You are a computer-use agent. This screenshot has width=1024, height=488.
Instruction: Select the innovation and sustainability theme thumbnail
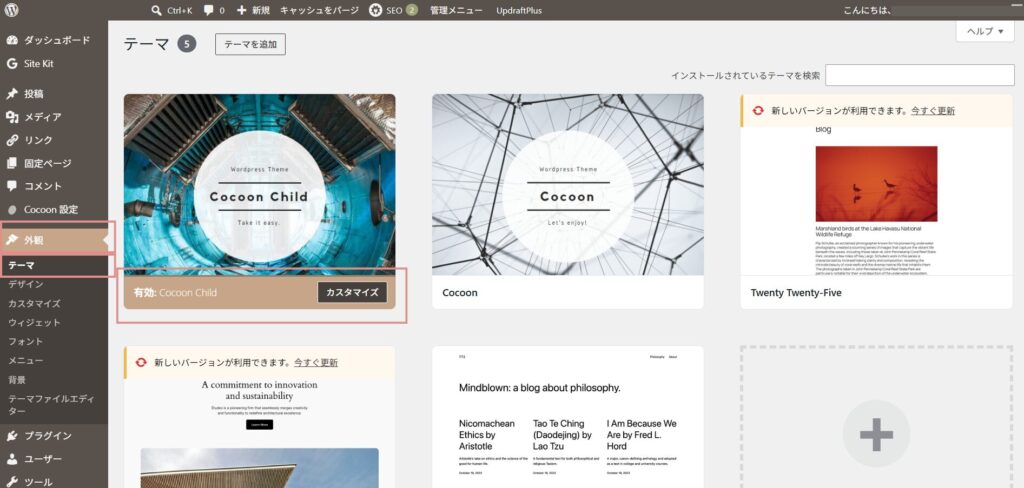pos(259,434)
